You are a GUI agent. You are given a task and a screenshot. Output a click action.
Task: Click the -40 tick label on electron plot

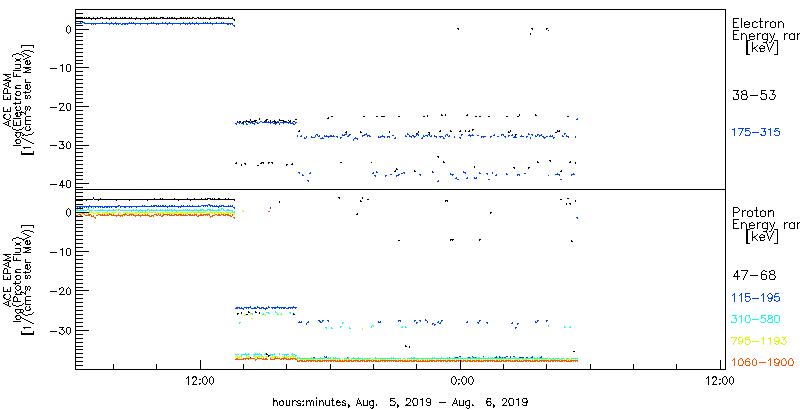click(60, 184)
